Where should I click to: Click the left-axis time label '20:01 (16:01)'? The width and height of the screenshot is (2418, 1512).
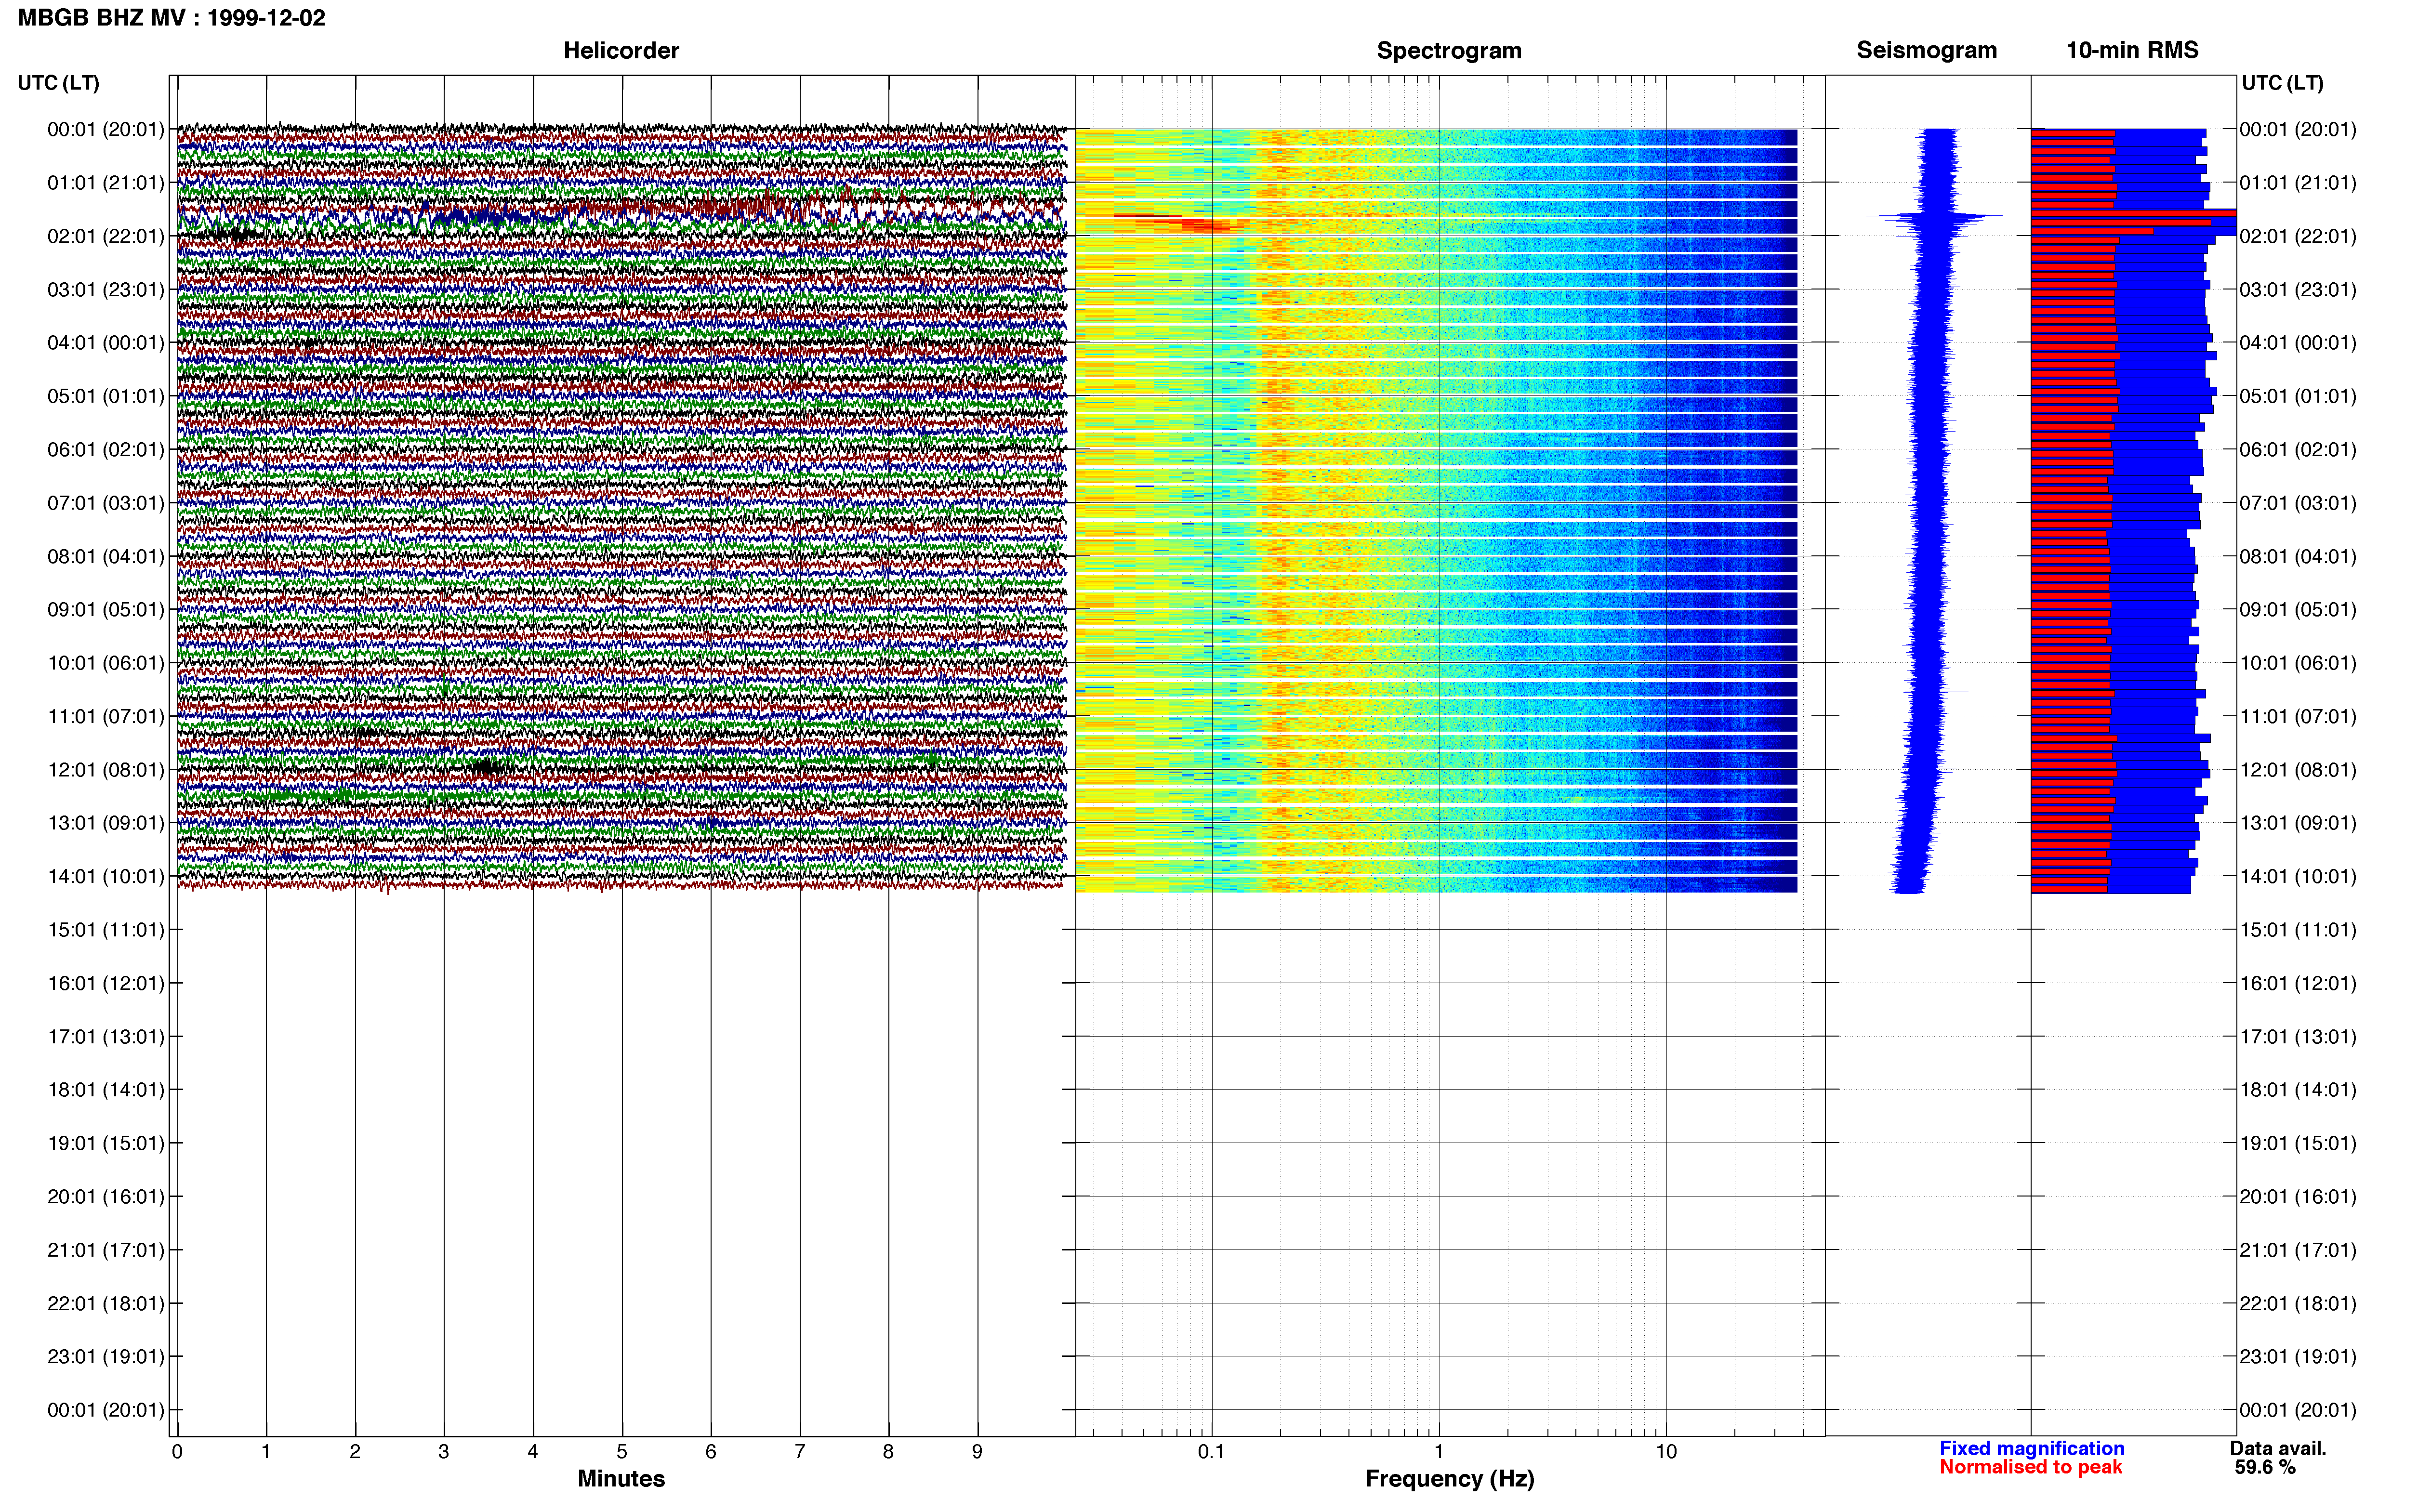pyautogui.click(x=105, y=1196)
